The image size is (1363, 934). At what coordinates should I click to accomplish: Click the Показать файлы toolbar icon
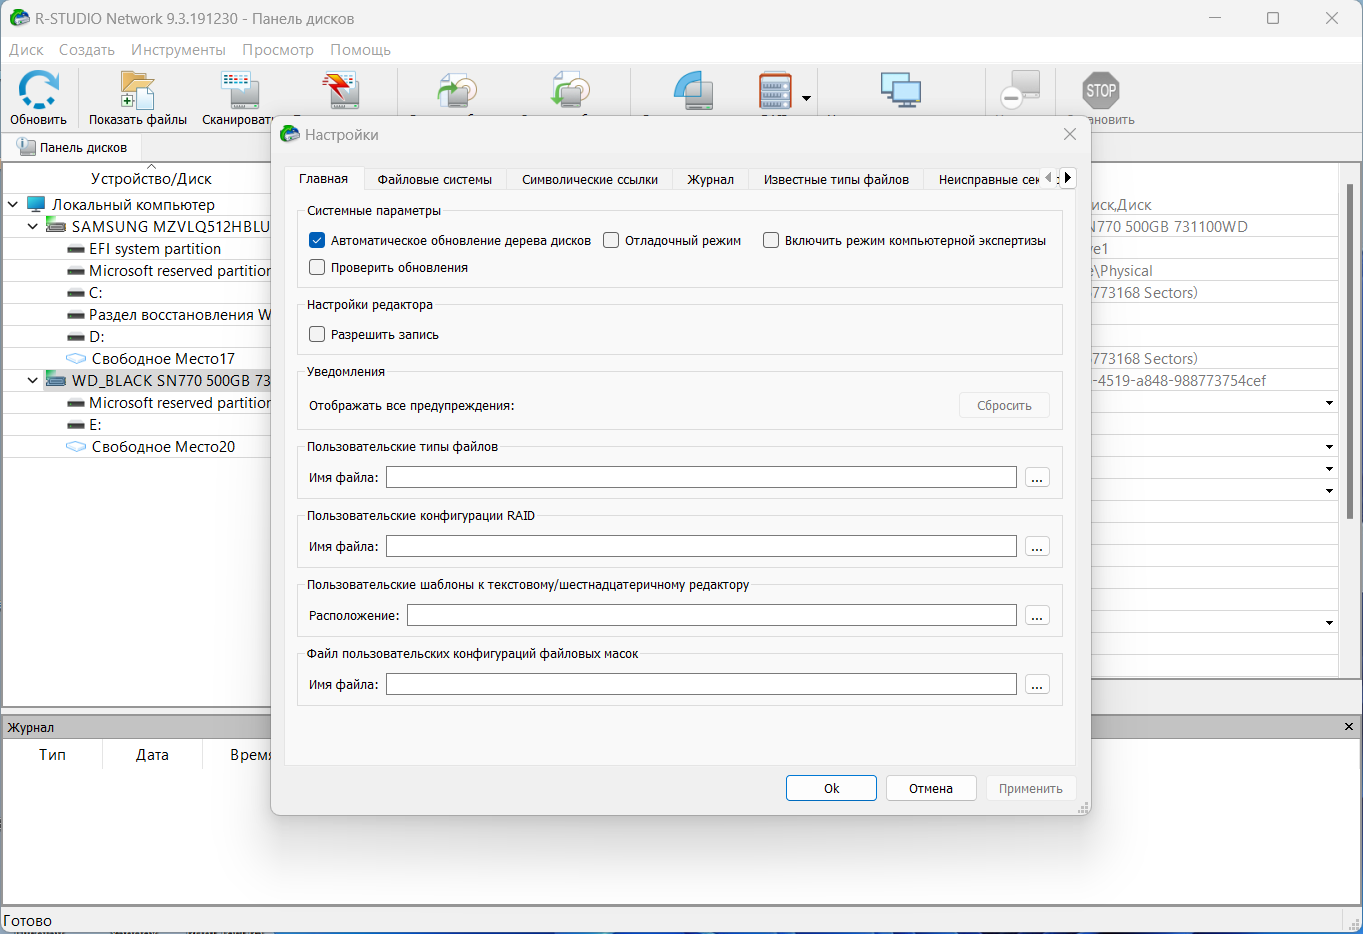click(x=137, y=90)
